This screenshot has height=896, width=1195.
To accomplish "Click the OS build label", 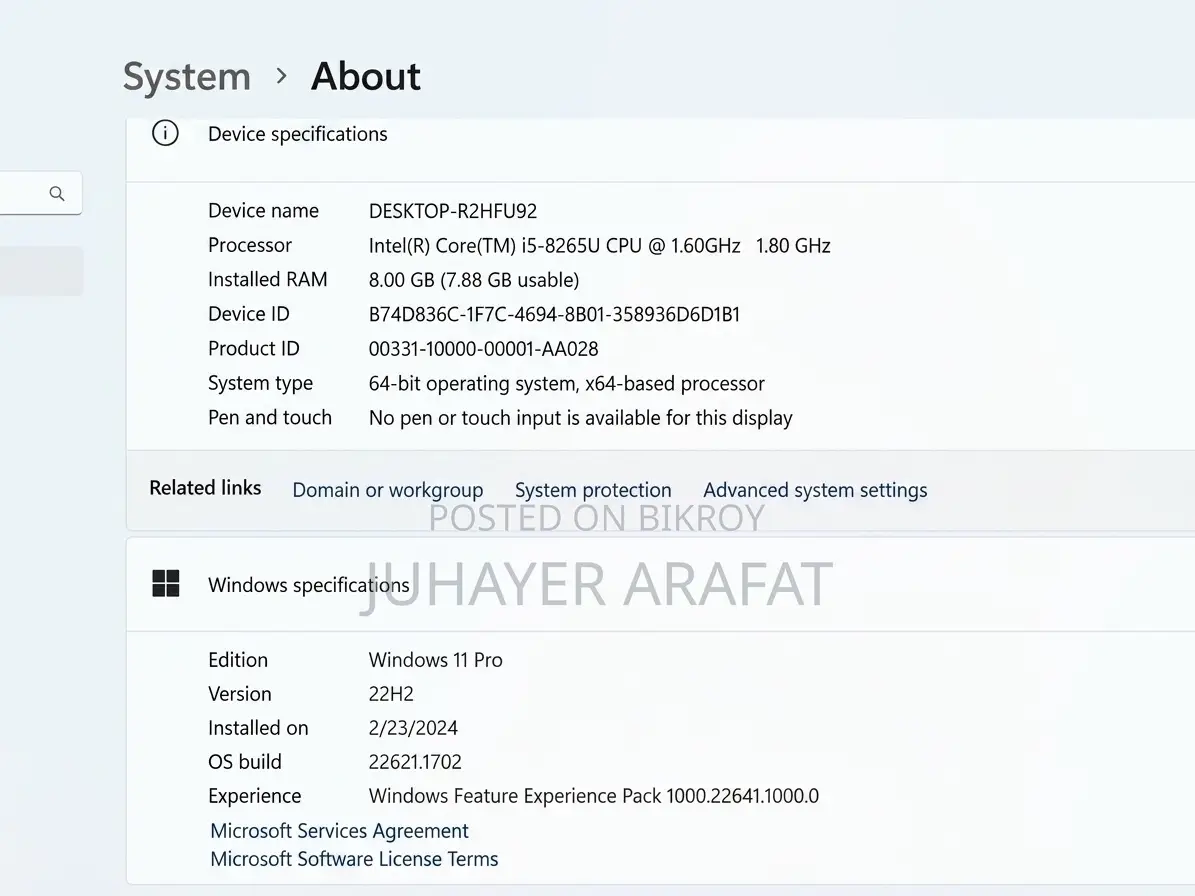I will click(x=245, y=762).
